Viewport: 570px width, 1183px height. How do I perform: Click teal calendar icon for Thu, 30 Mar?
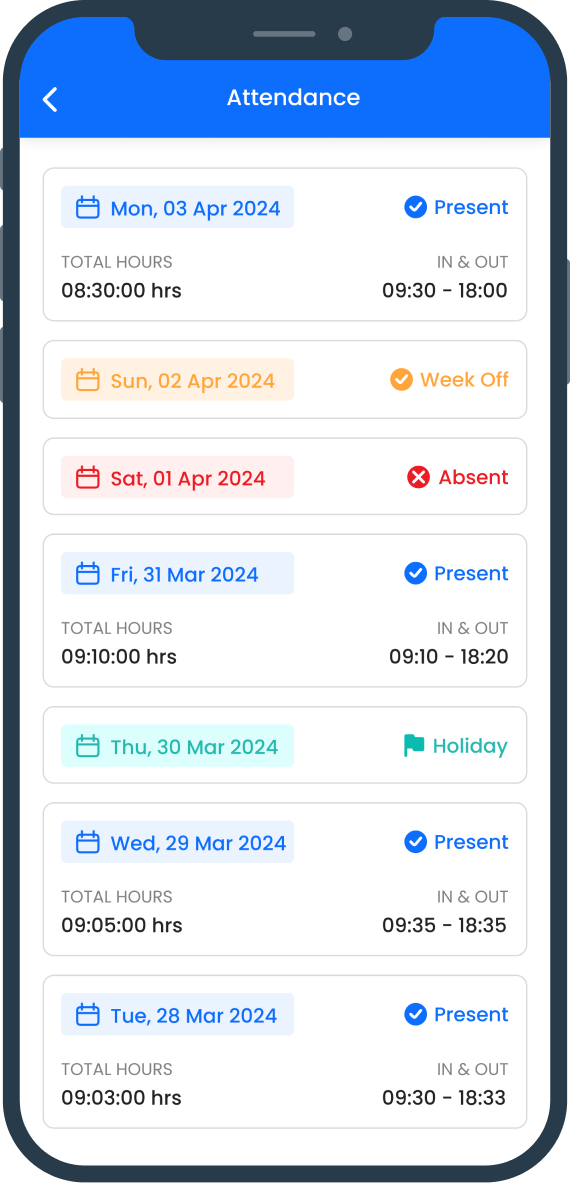[88, 746]
